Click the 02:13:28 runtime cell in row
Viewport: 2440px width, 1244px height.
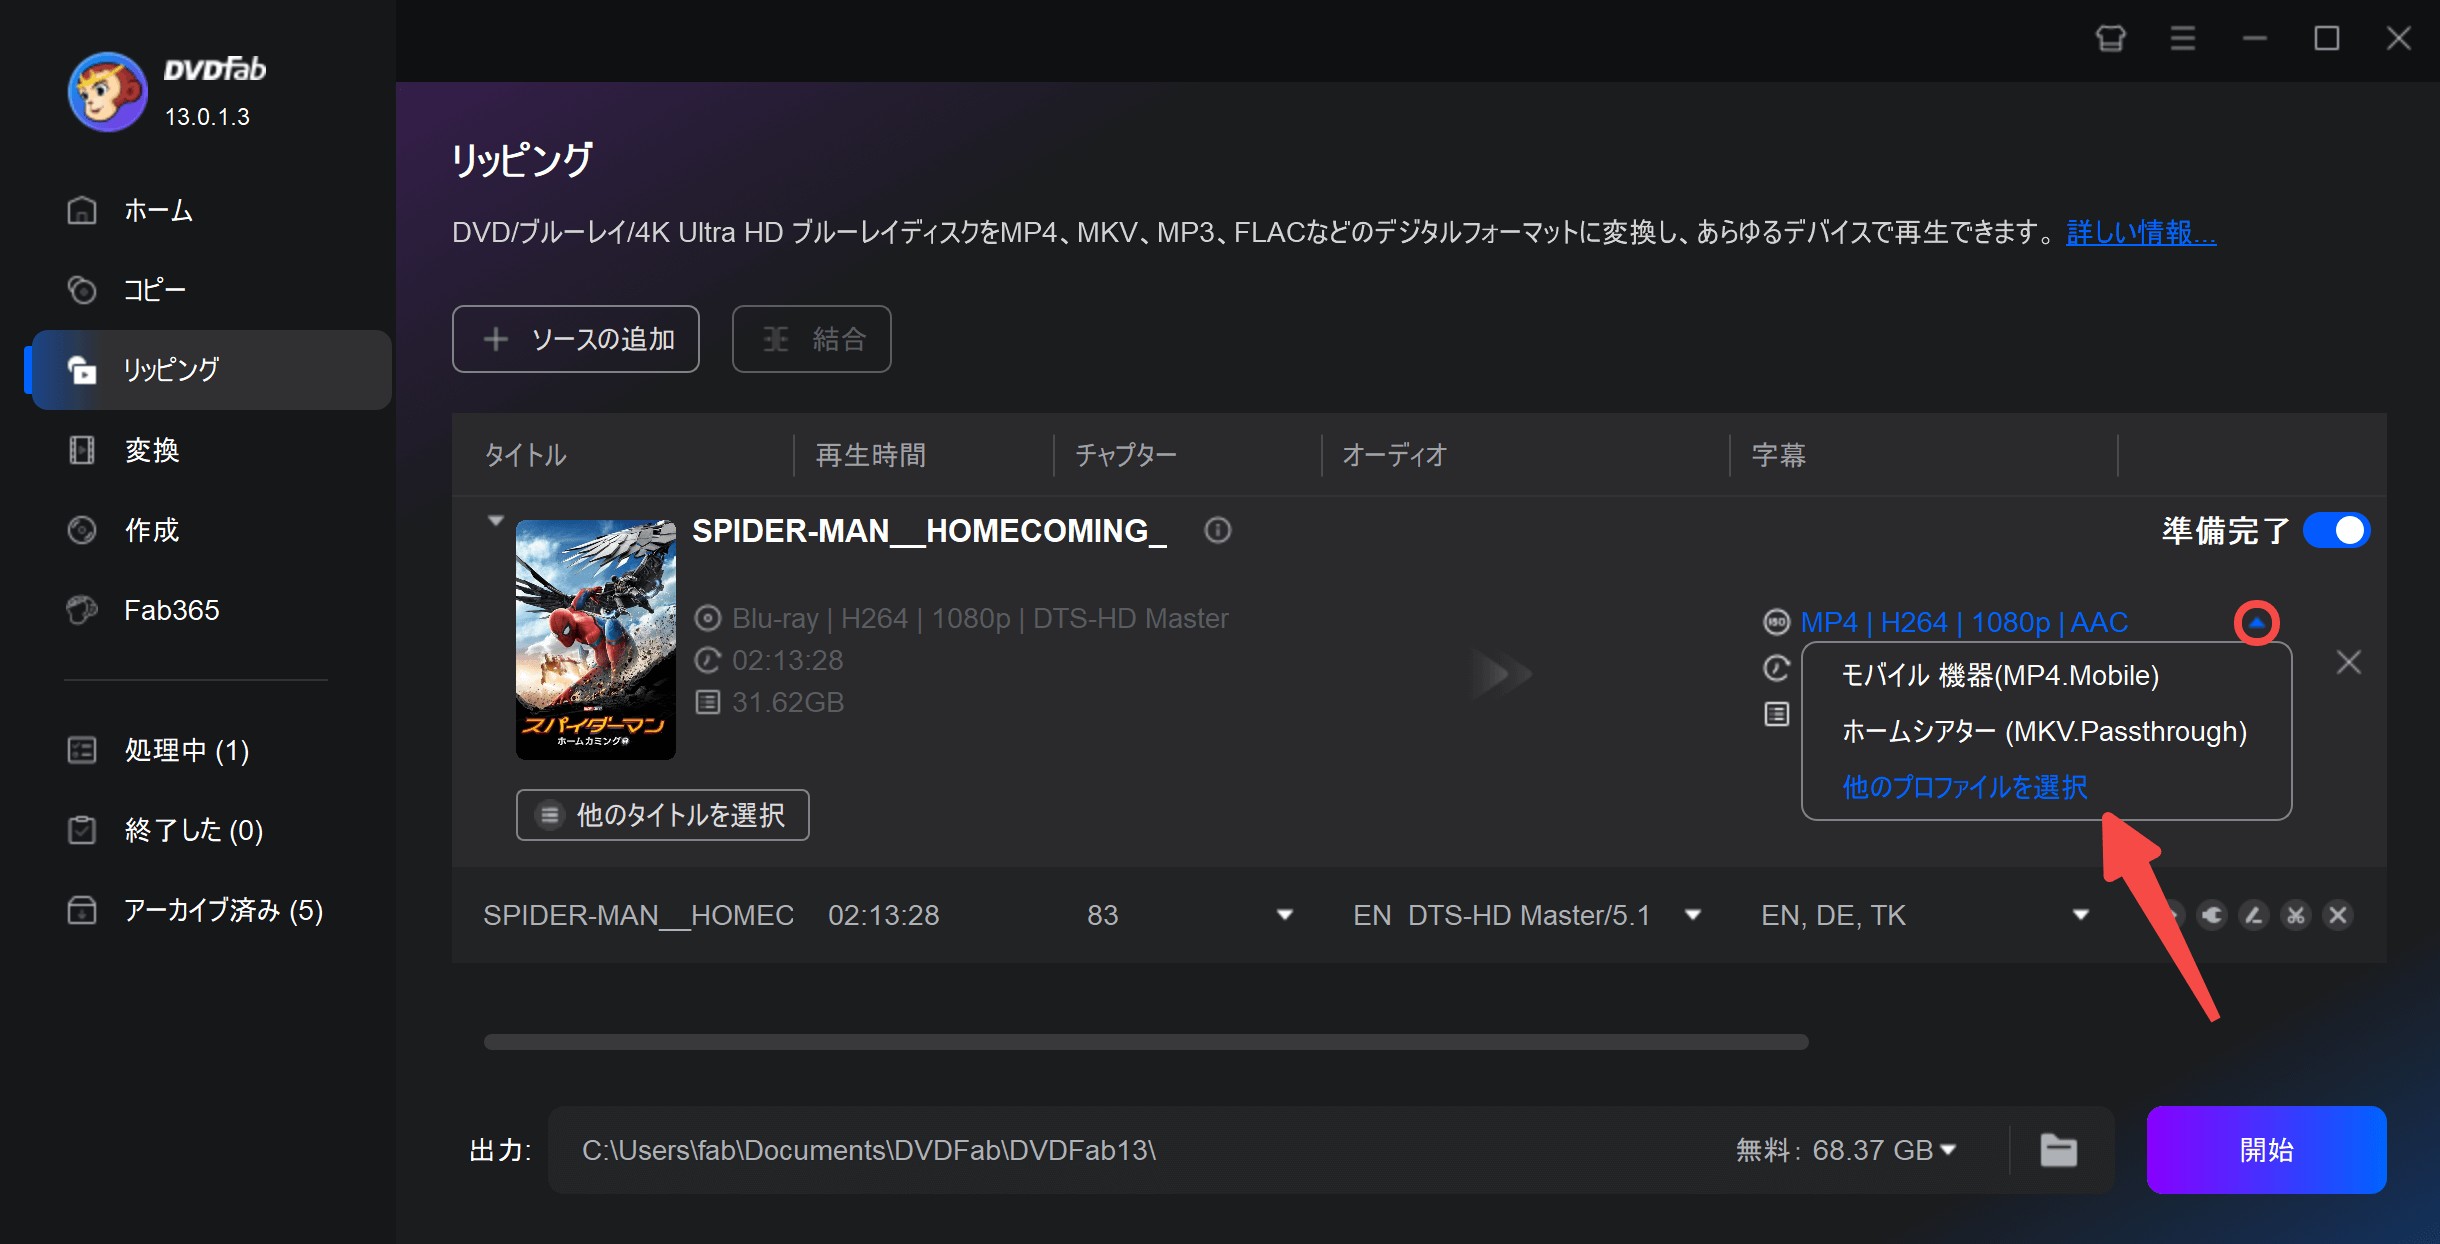pos(883,915)
